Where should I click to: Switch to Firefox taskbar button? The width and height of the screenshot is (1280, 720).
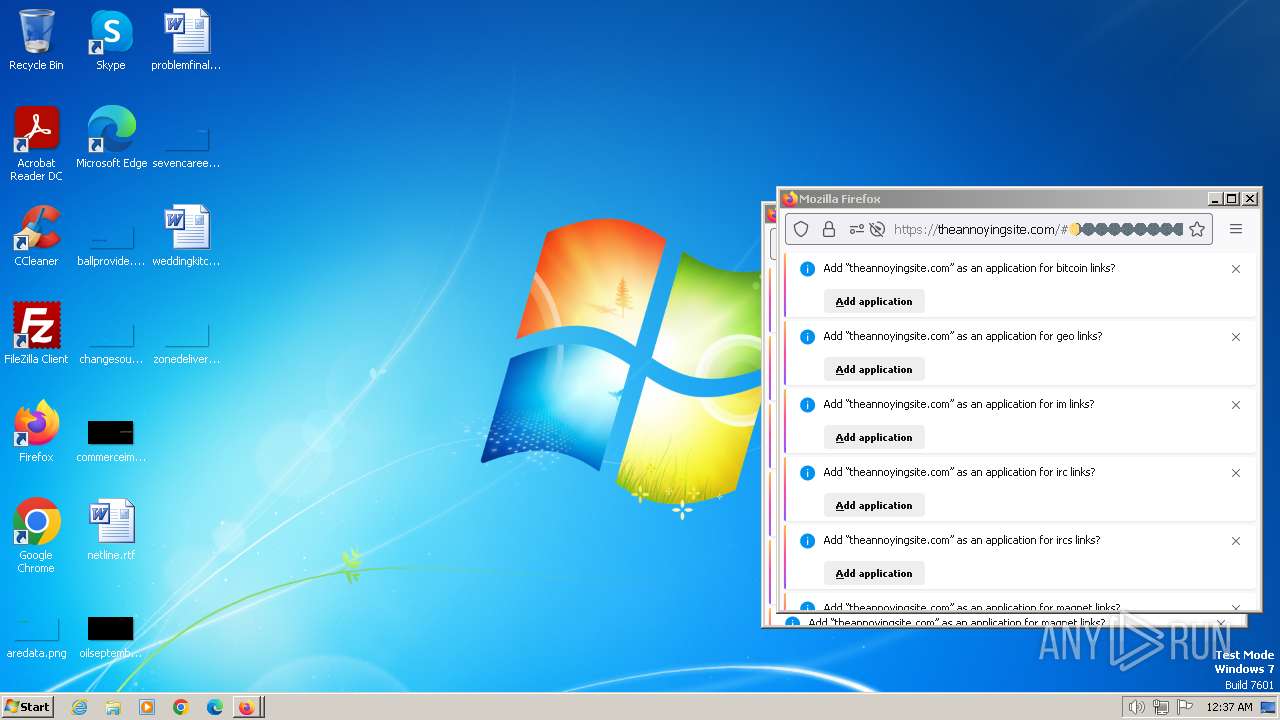pyautogui.click(x=247, y=707)
